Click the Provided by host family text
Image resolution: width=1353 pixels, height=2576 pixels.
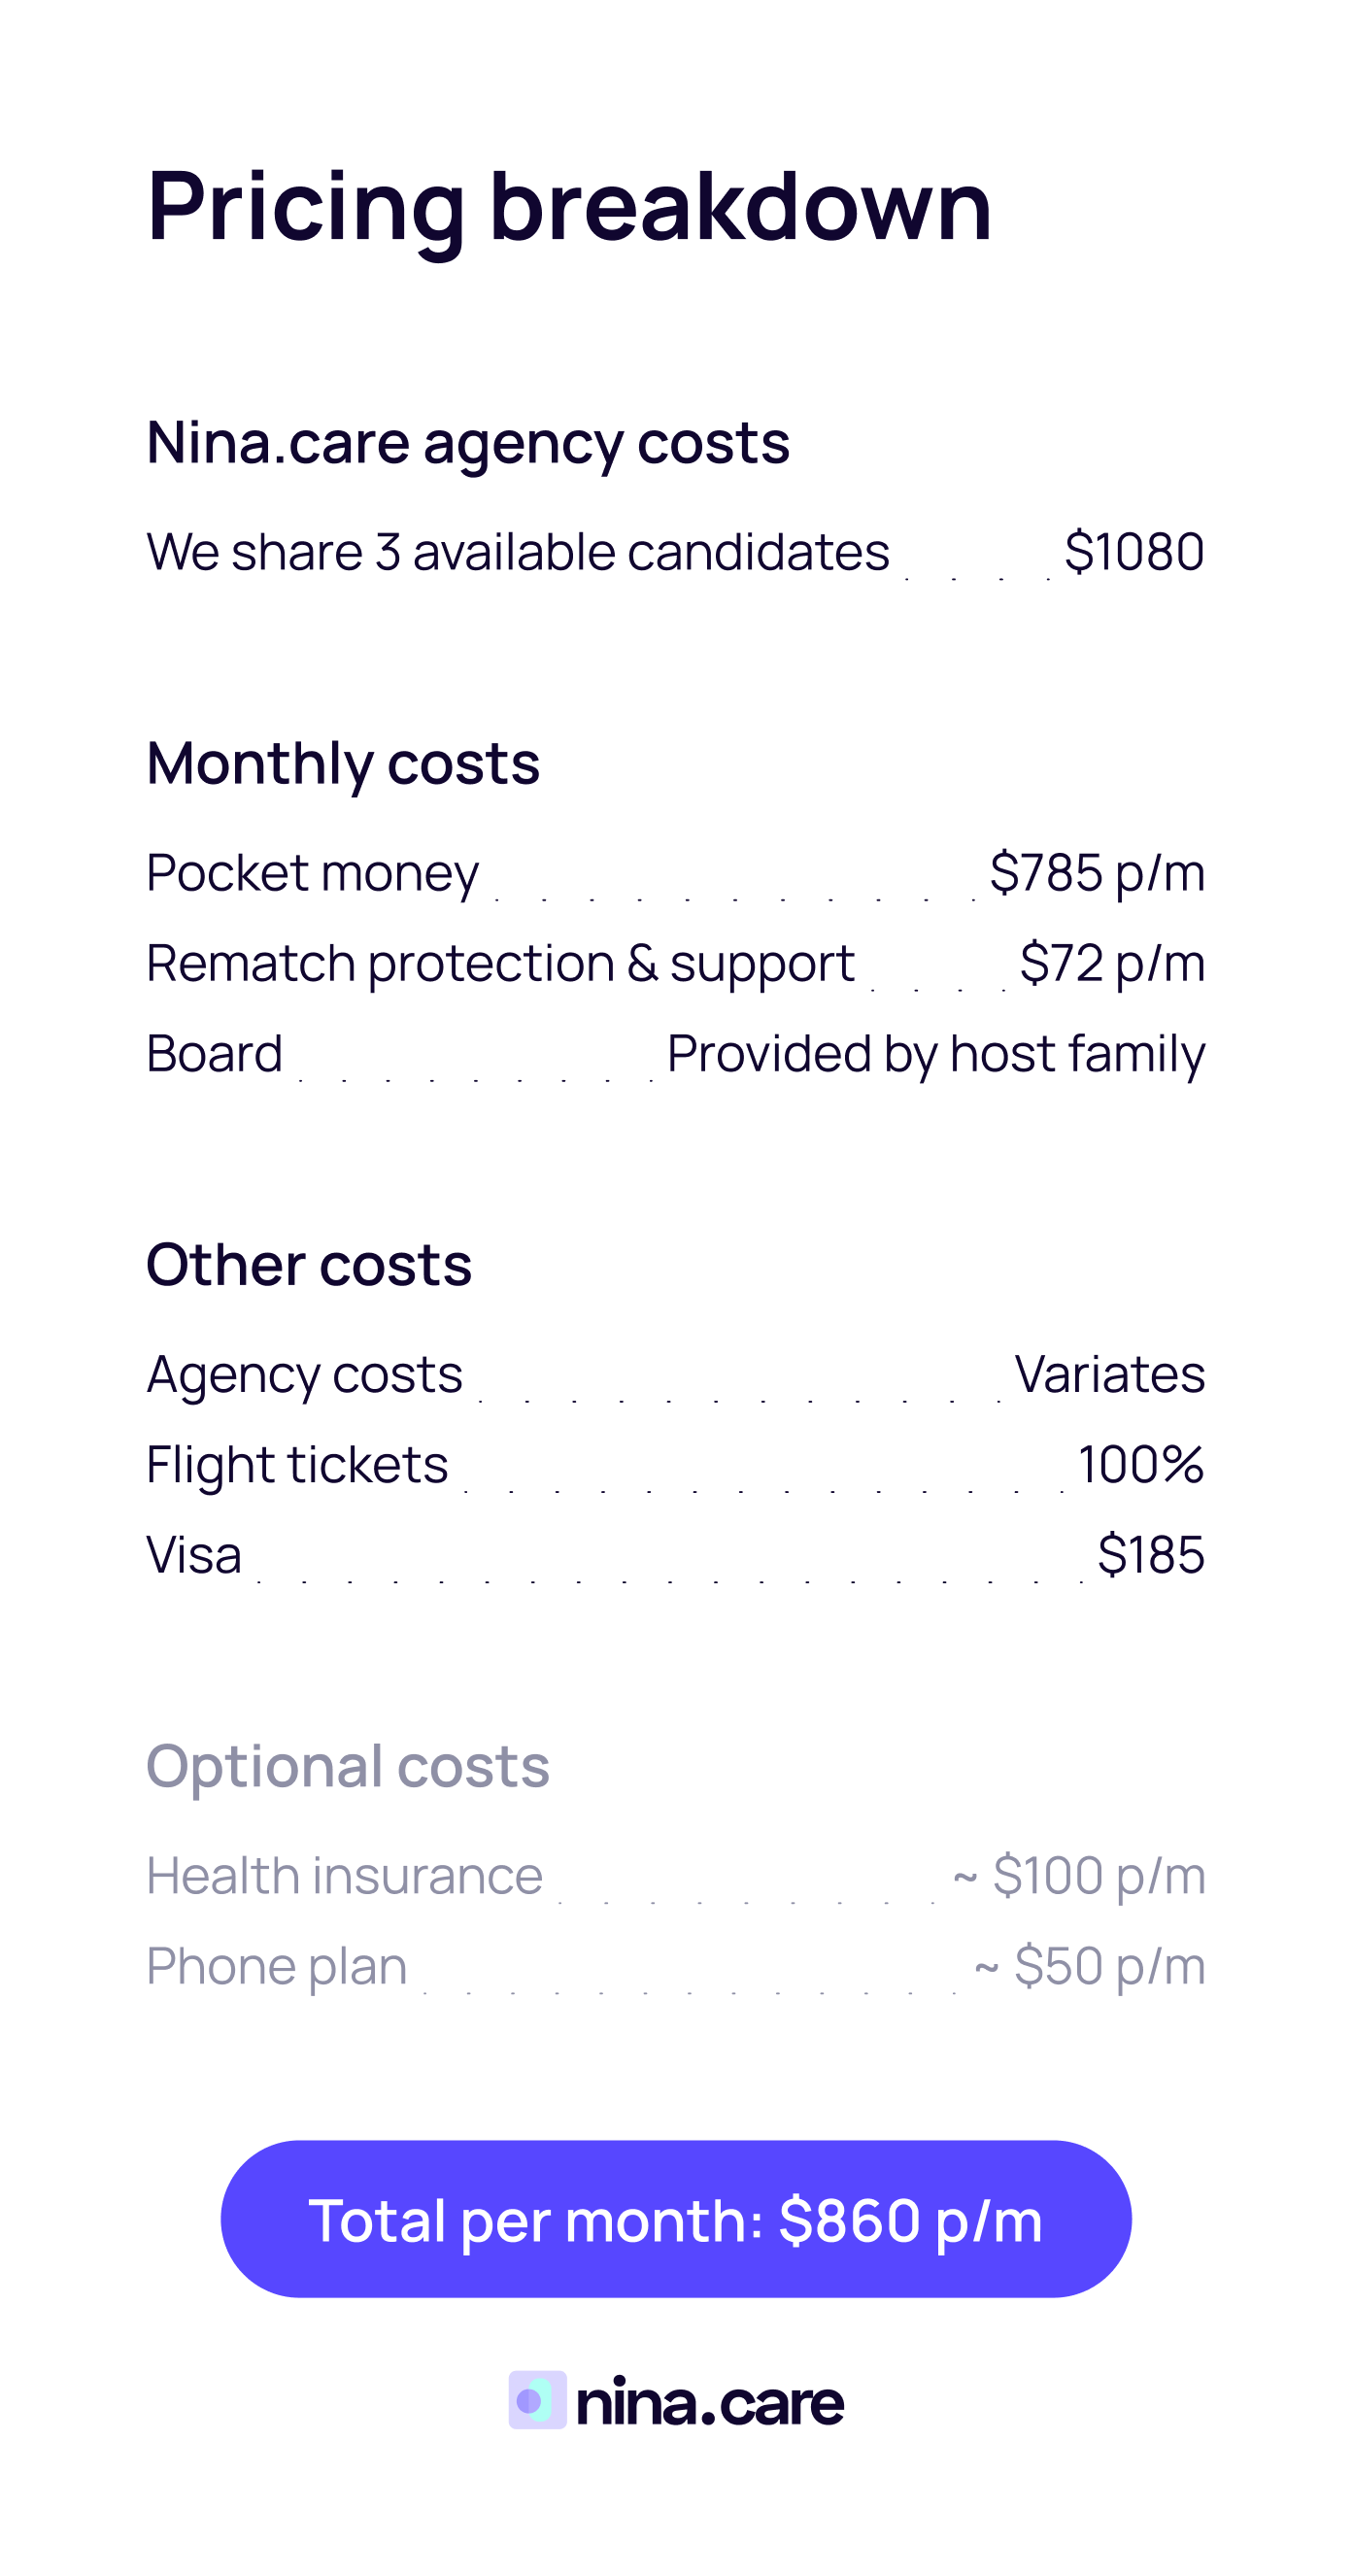click(x=936, y=1054)
